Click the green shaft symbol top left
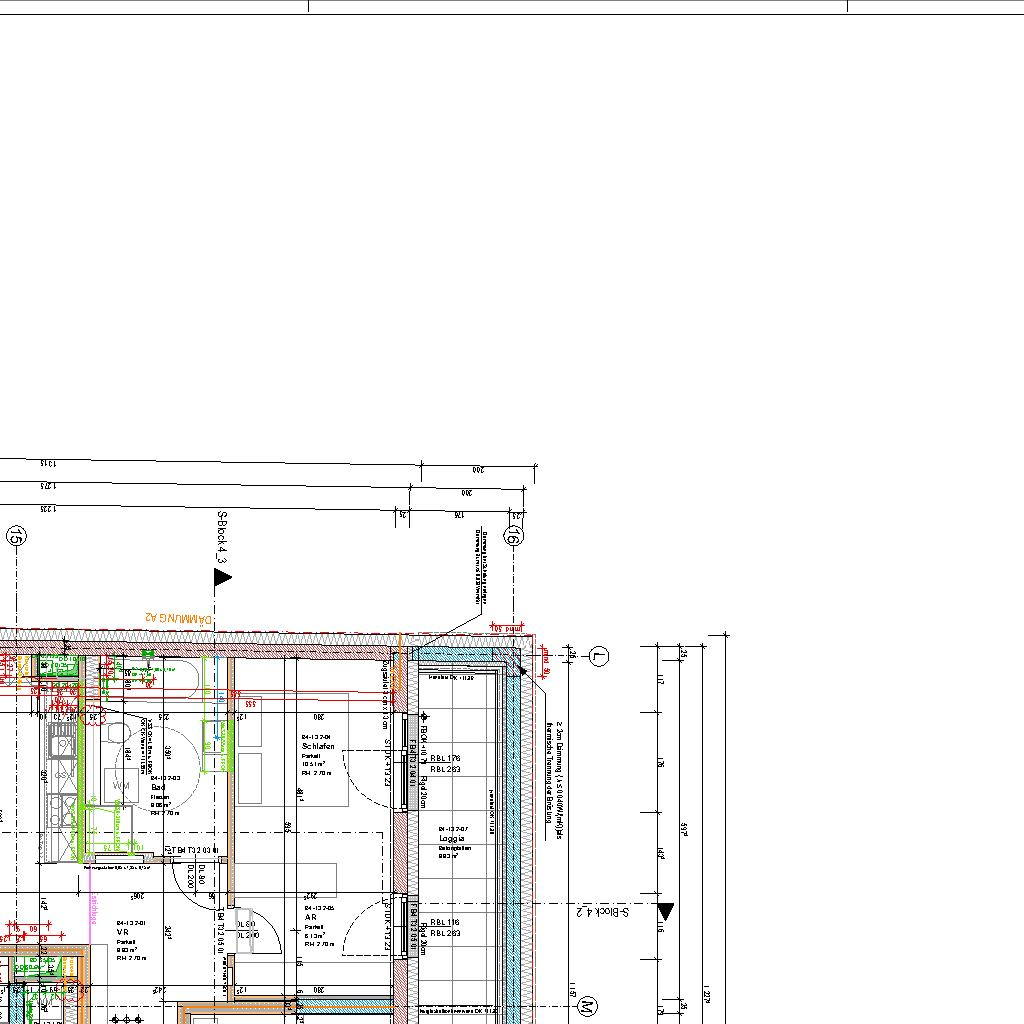The width and height of the screenshot is (1024, 1024). point(58,666)
